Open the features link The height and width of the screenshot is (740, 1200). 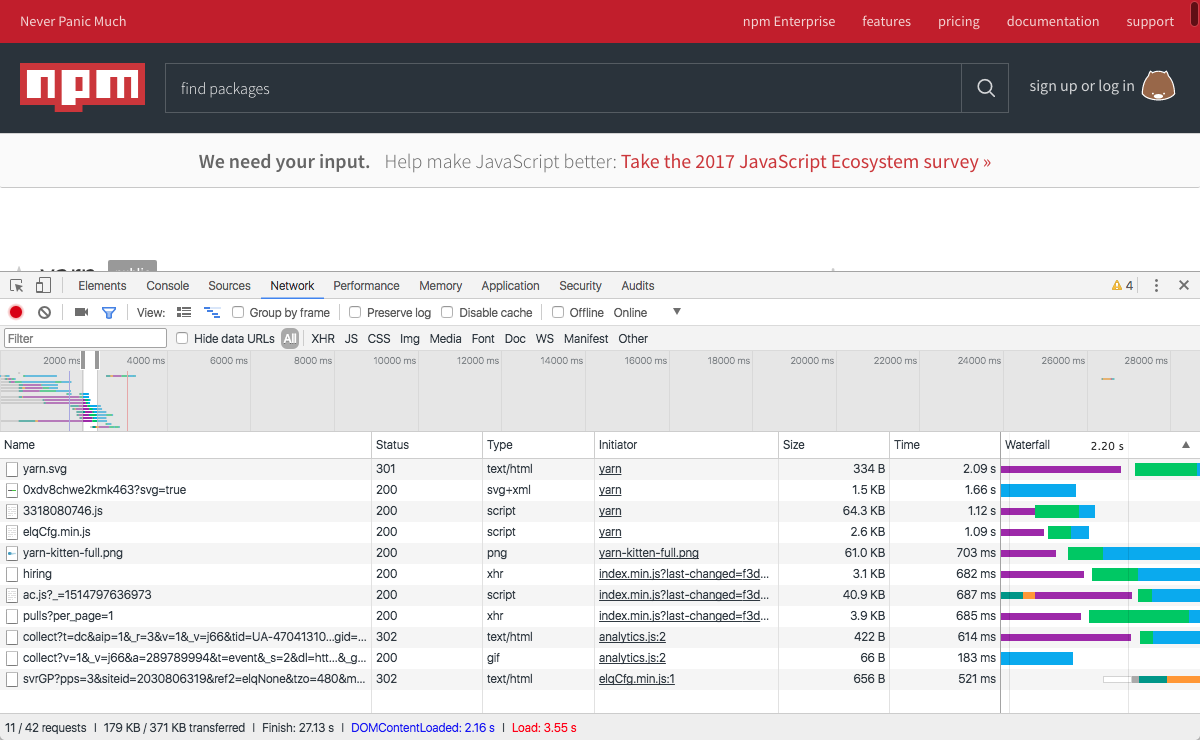887,21
